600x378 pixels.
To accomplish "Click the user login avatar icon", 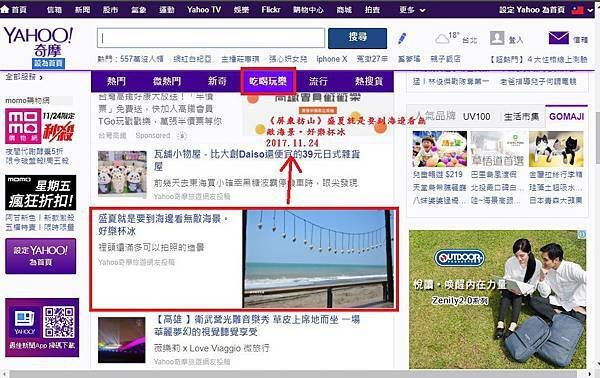I will pos(497,38).
